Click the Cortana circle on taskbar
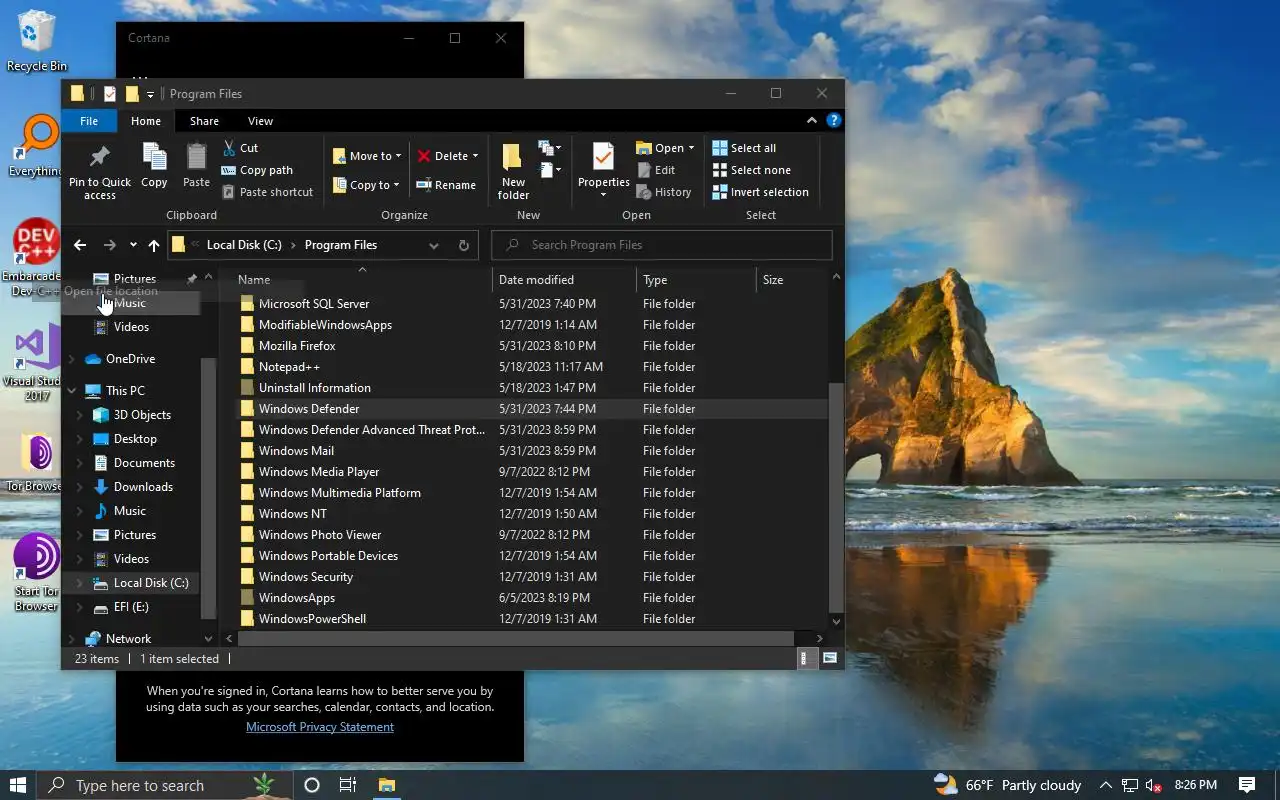The image size is (1280, 800). (x=311, y=785)
